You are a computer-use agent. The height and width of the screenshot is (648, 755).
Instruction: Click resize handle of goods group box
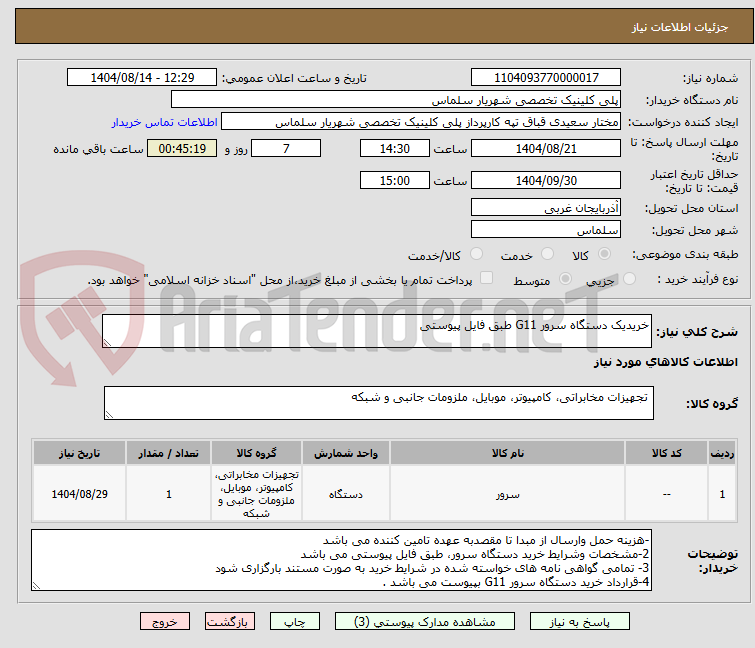click(x=109, y=415)
